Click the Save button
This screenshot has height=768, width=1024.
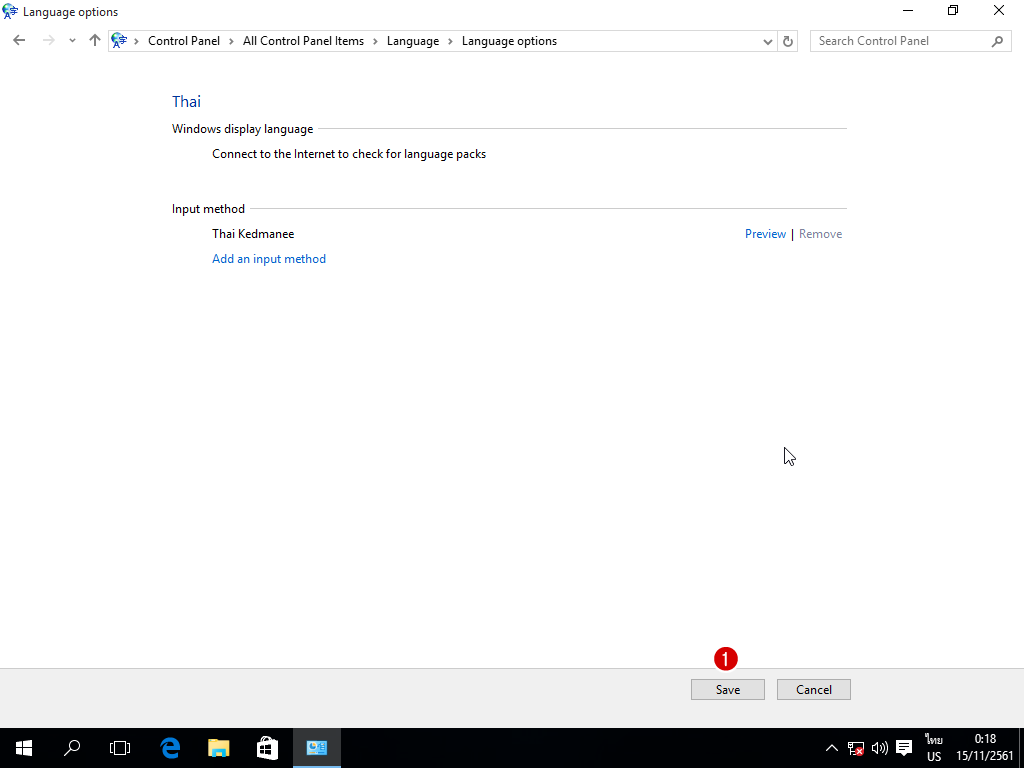point(727,689)
